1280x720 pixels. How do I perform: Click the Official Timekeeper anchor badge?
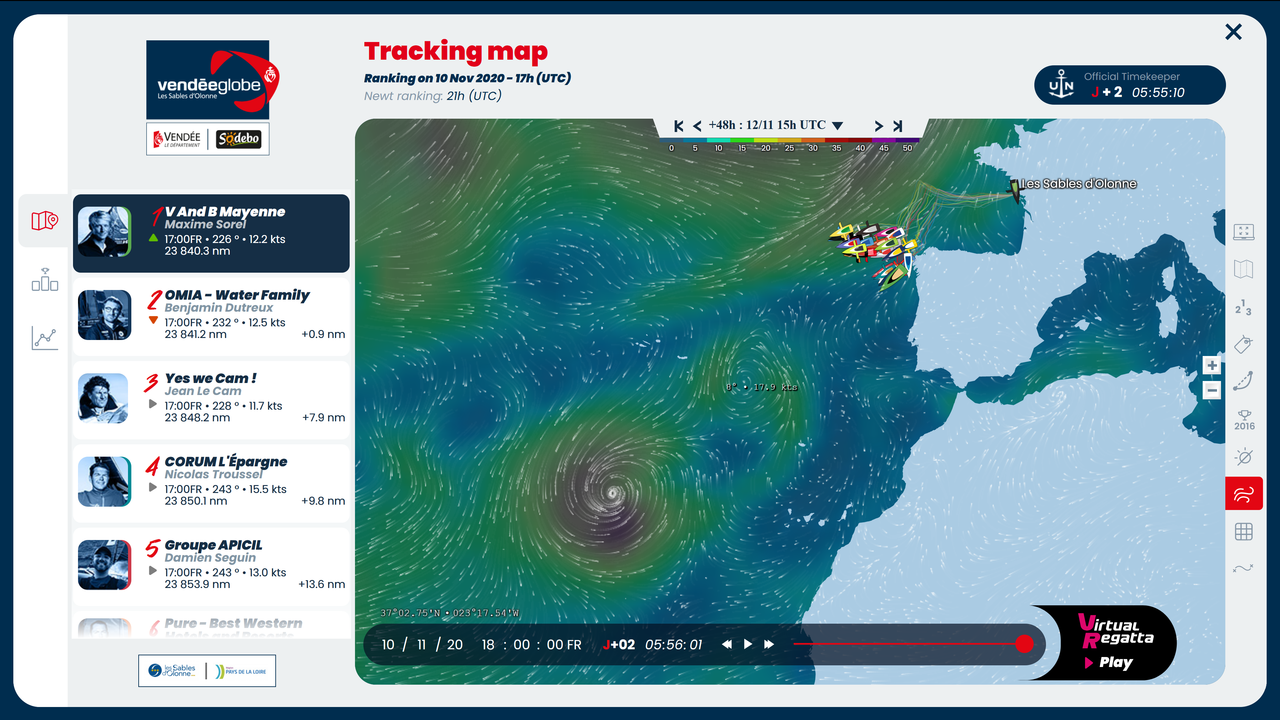click(x=1060, y=86)
